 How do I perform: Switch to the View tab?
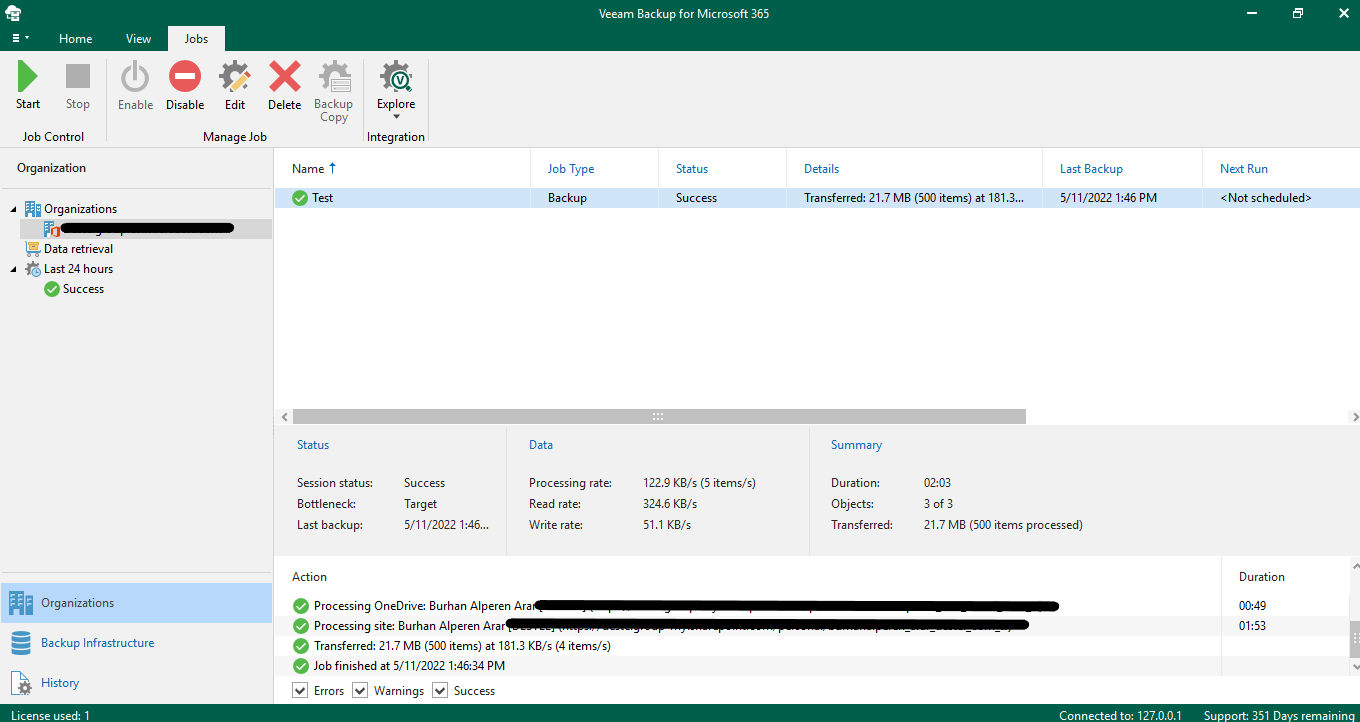[139, 39]
